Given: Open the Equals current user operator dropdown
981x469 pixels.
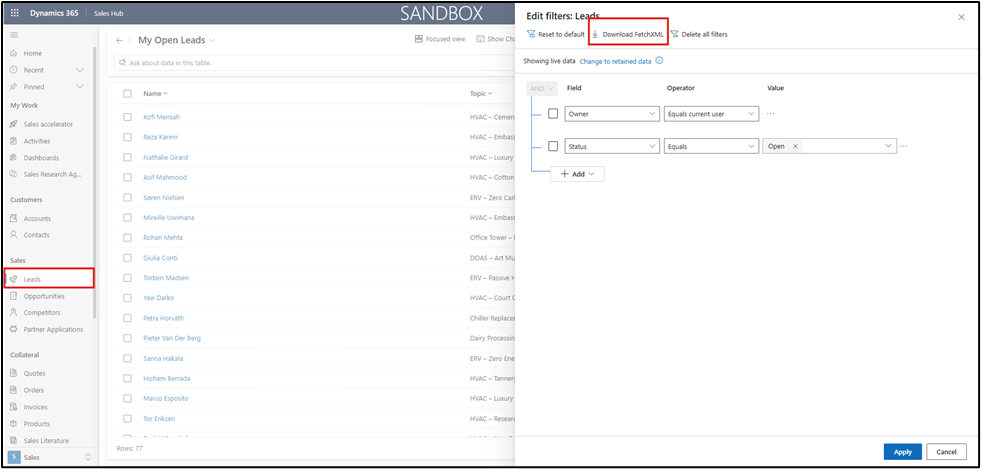Looking at the screenshot, I should coord(711,114).
